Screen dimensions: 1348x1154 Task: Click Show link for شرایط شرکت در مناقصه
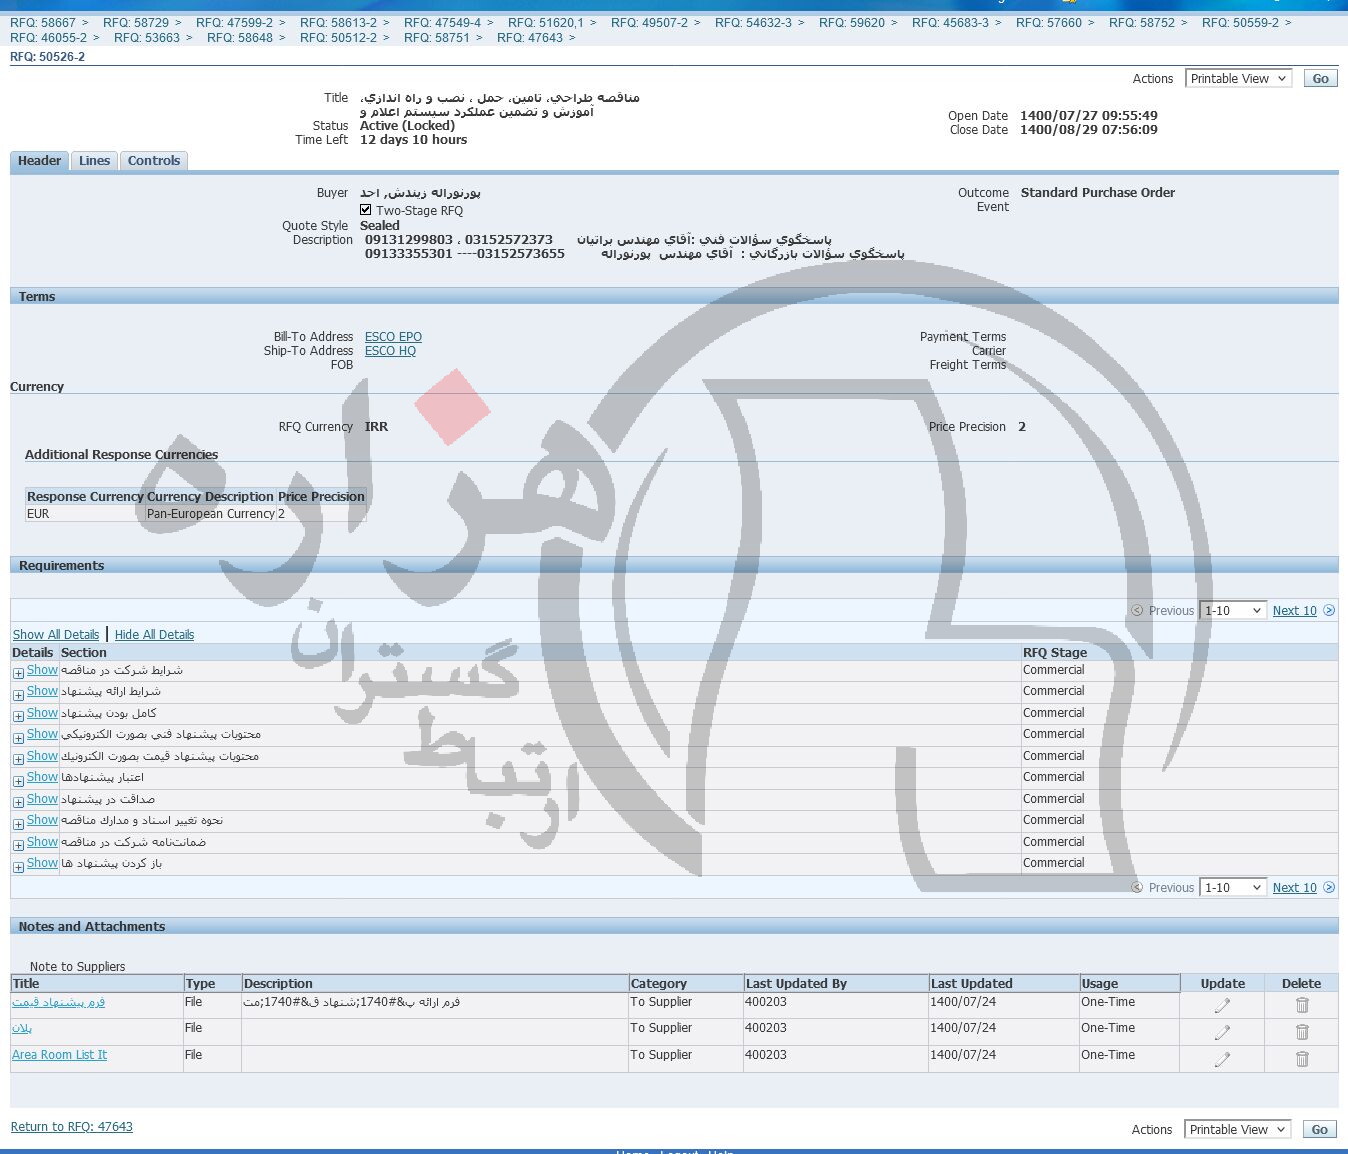tap(42, 670)
